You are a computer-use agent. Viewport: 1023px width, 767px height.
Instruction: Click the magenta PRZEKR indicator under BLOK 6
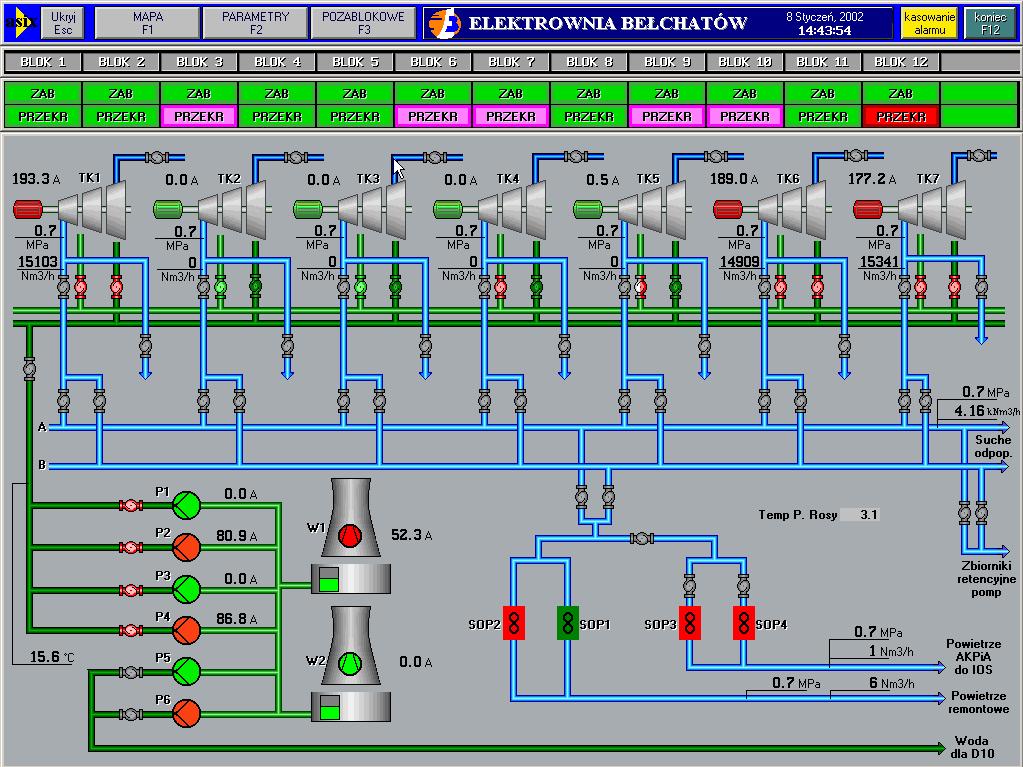click(433, 117)
